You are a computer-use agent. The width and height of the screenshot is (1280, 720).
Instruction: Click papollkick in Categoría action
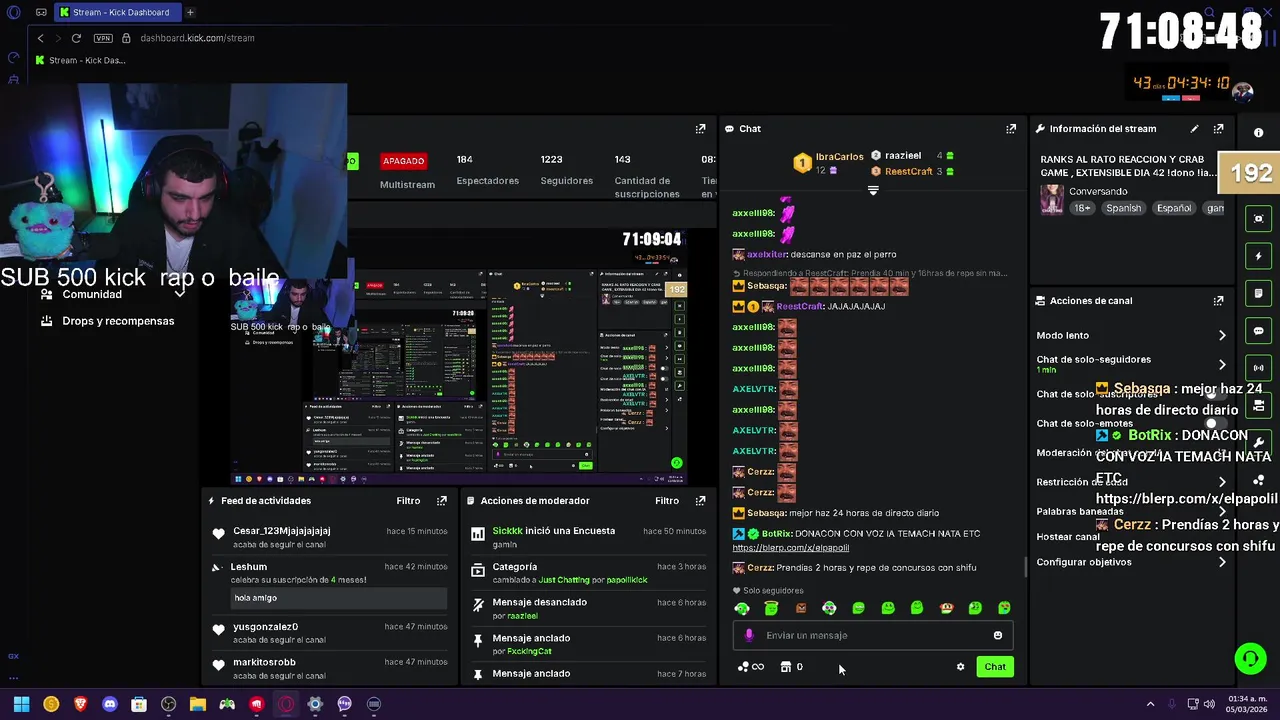[626, 581]
